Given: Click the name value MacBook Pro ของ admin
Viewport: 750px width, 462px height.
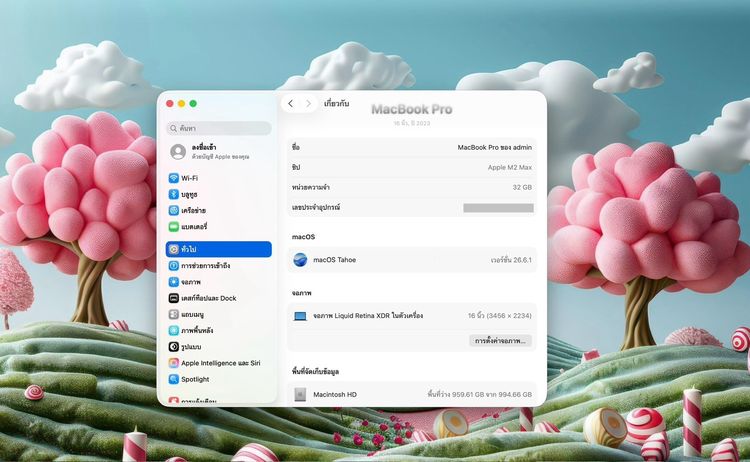Looking at the screenshot, I should tap(495, 147).
